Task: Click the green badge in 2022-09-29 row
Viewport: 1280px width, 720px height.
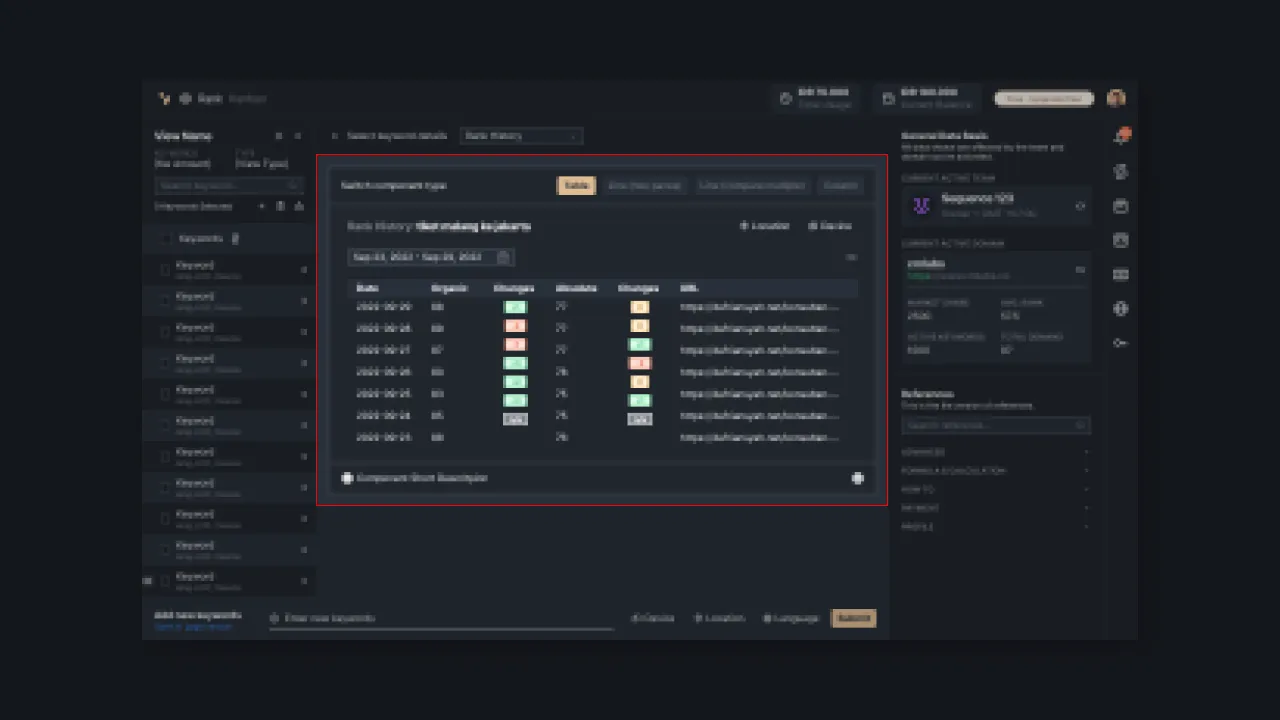Action: pos(515,307)
